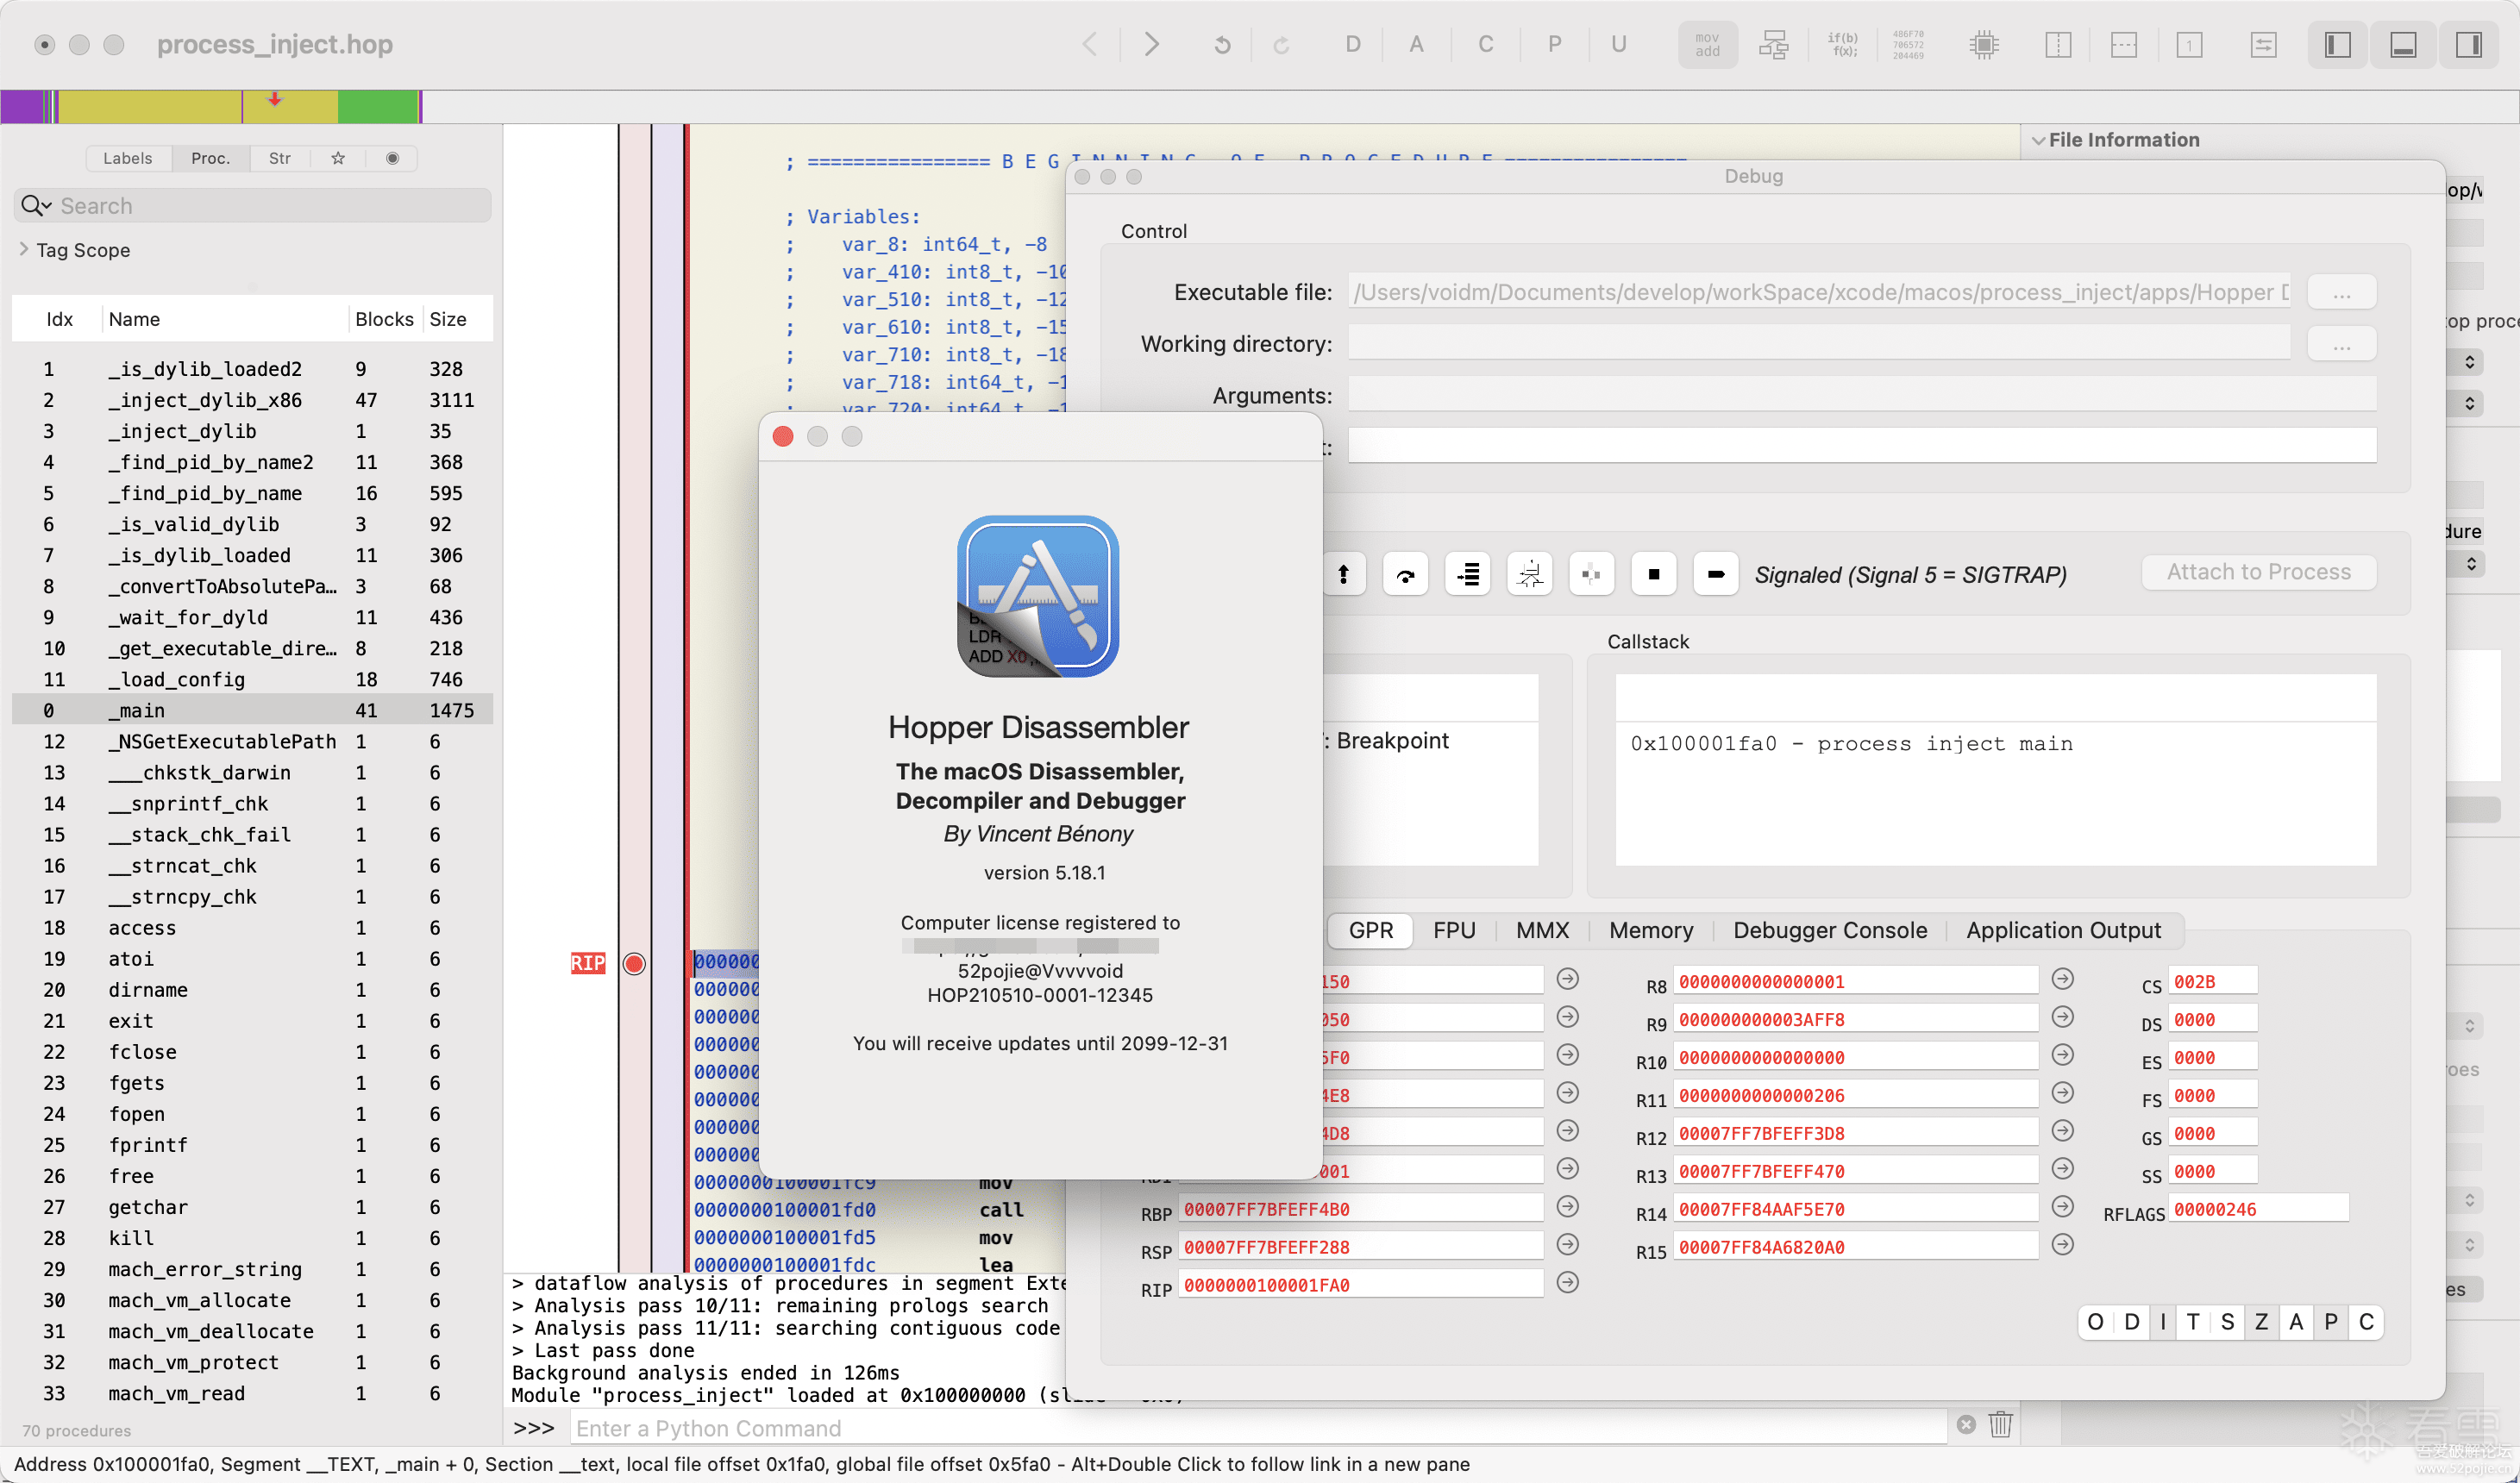Open the Str tab in sidebar

[x=280, y=158]
